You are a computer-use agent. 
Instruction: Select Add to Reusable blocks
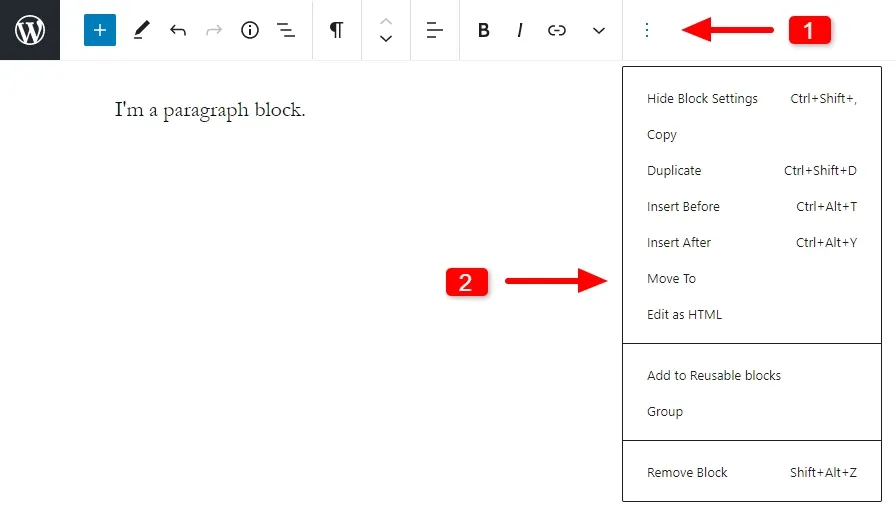pyautogui.click(x=713, y=376)
